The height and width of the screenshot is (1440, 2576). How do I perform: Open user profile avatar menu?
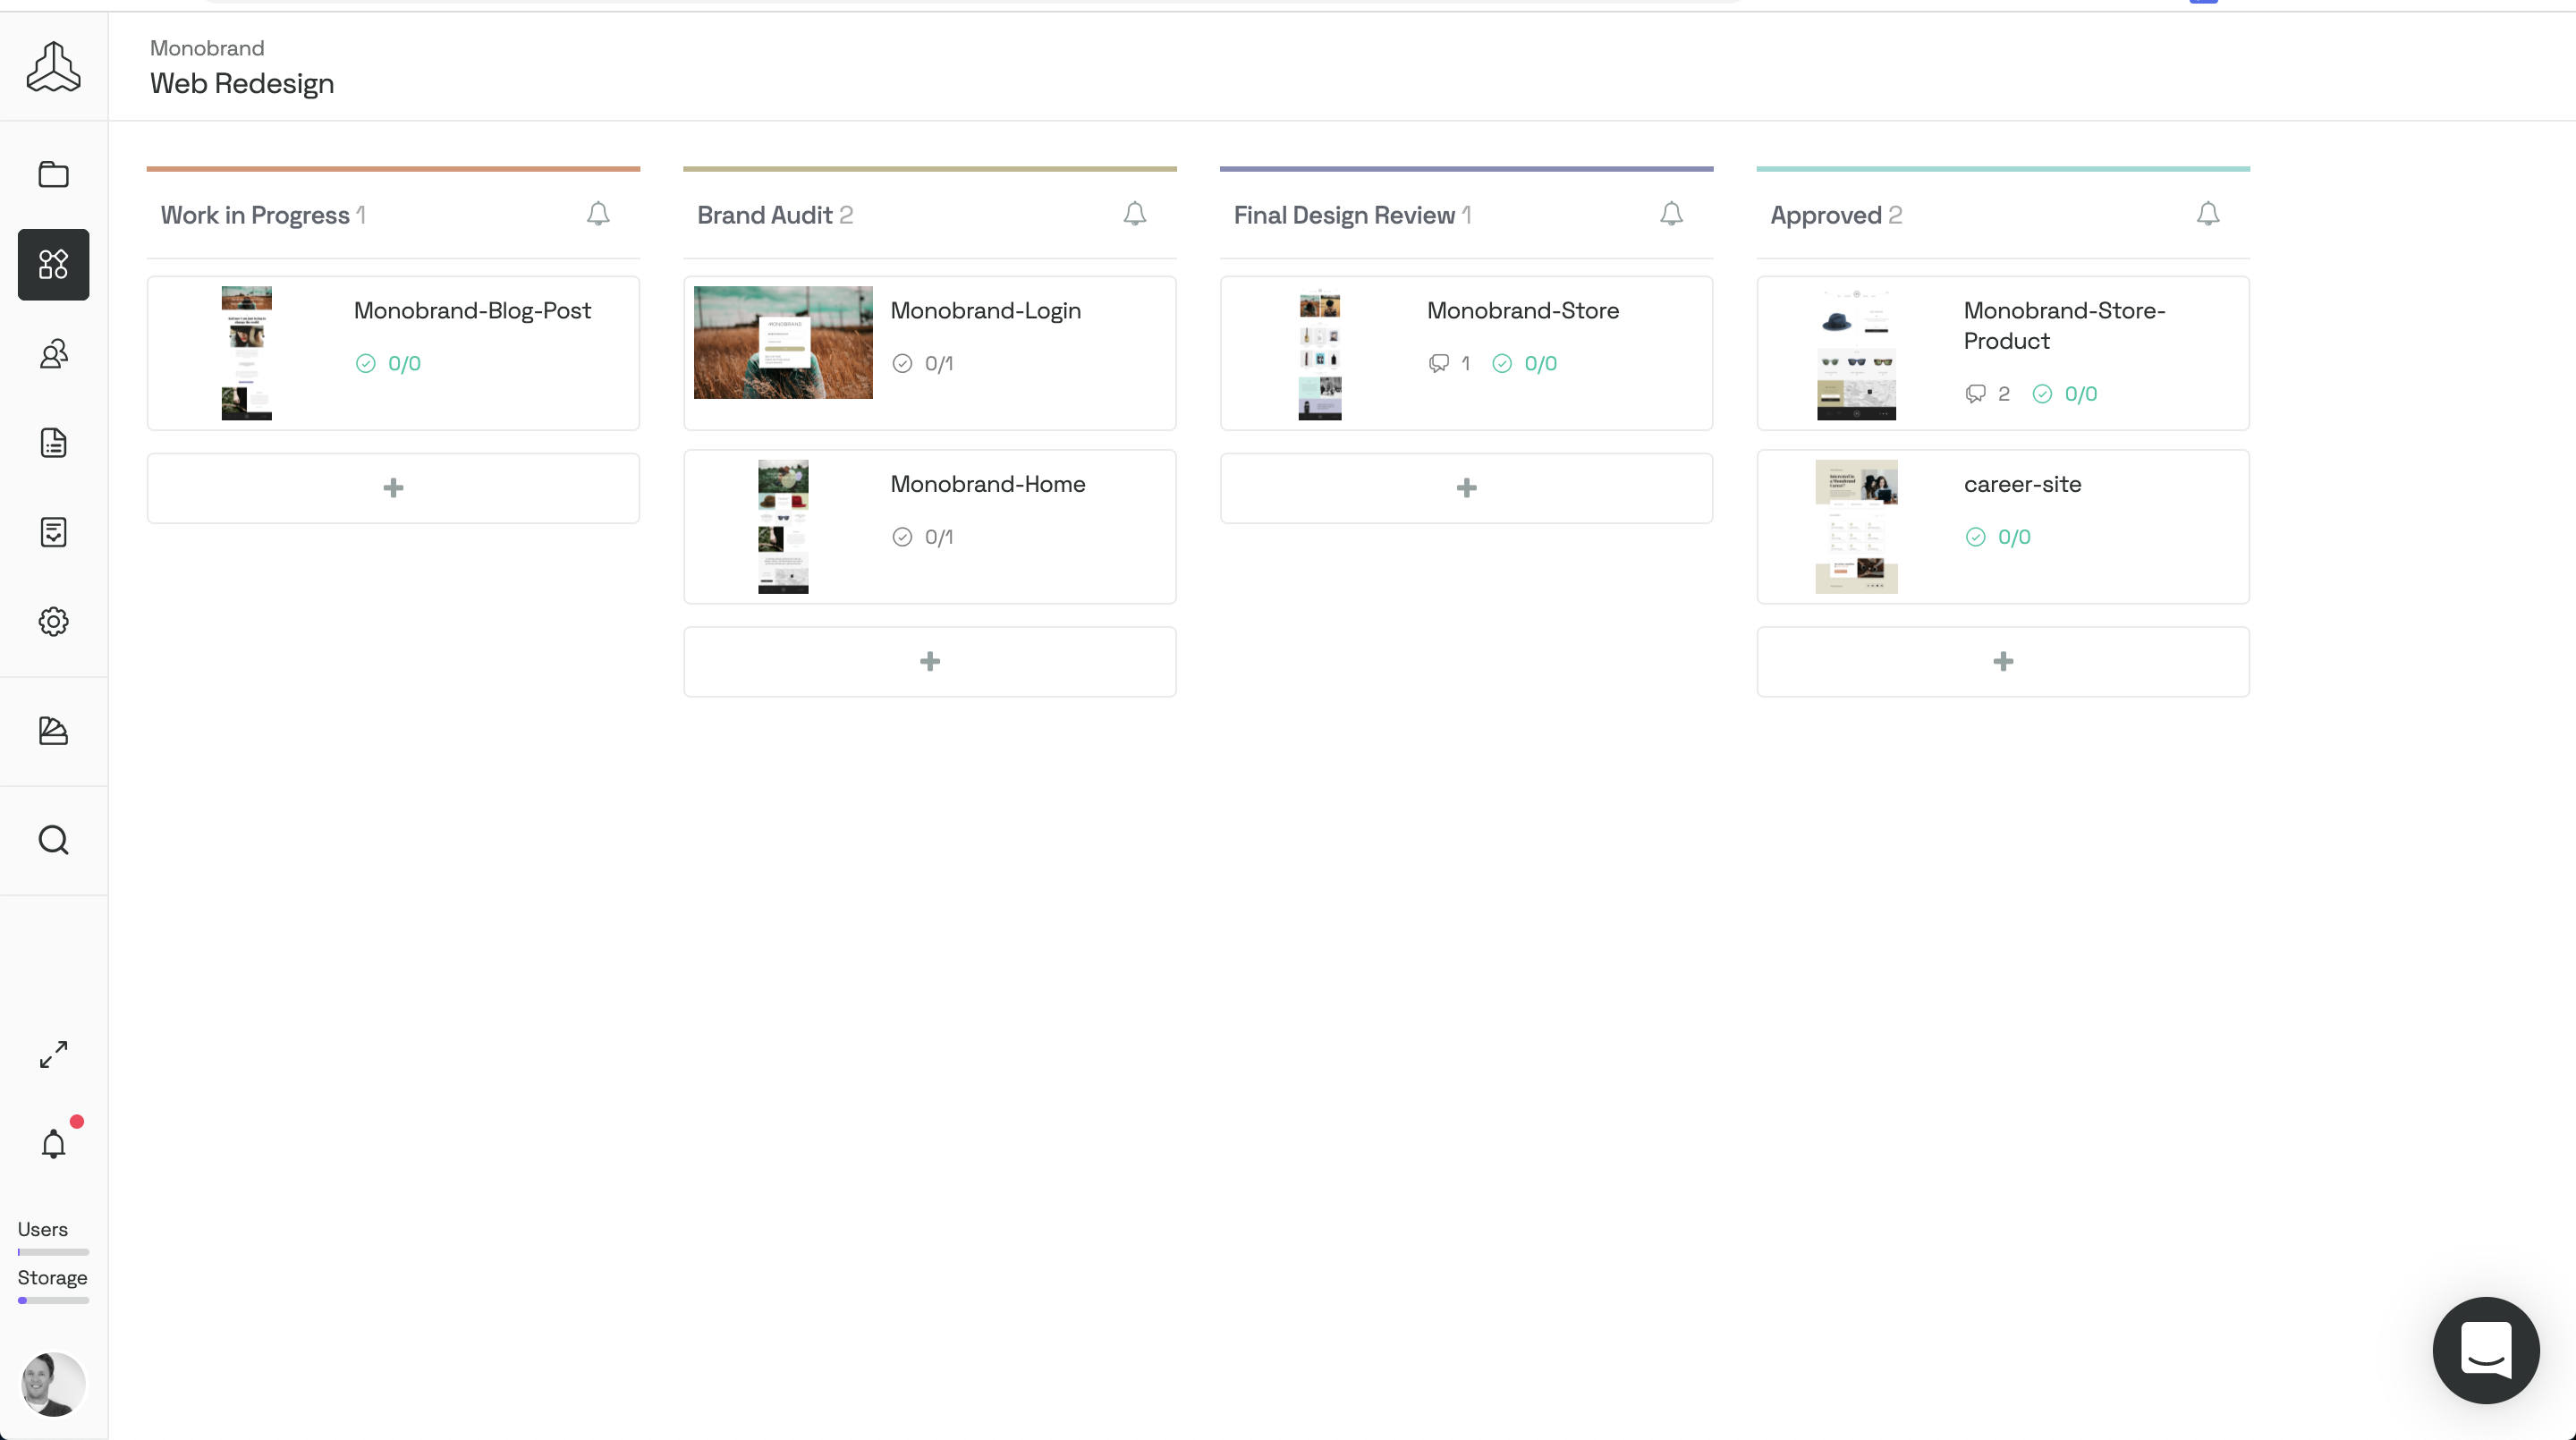point(53,1384)
